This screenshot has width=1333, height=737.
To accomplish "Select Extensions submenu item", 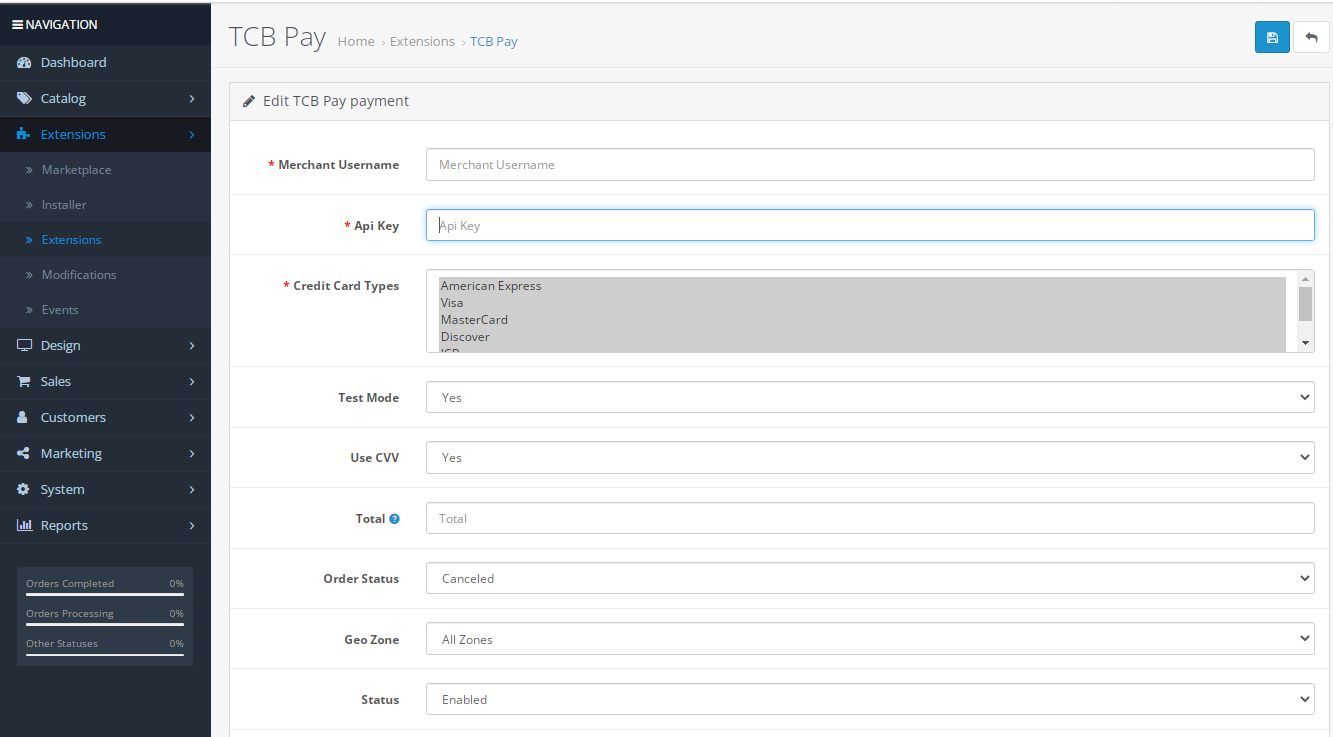I will [x=105, y=240].
